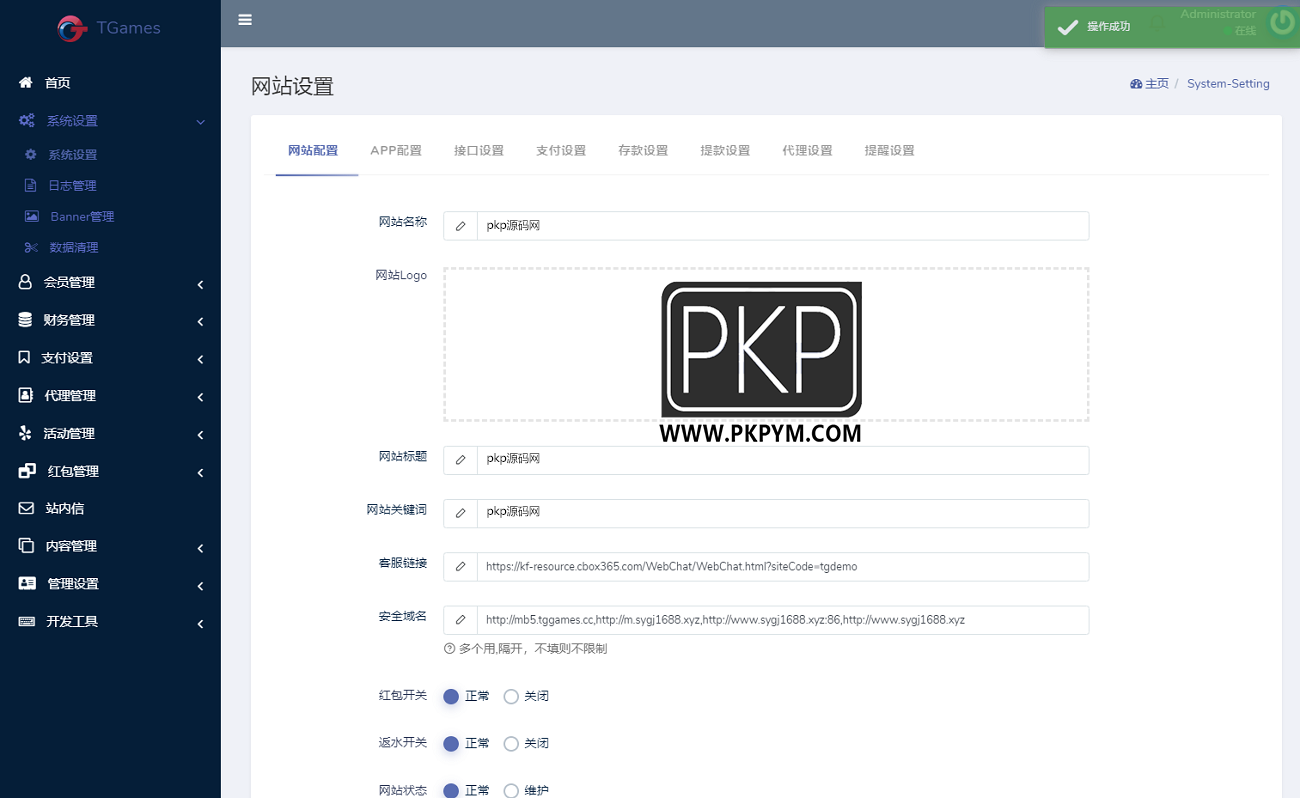This screenshot has width=1300, height=798.
Task: Click the gear icon of 系统设置 submenu
Action: (31, 155)
